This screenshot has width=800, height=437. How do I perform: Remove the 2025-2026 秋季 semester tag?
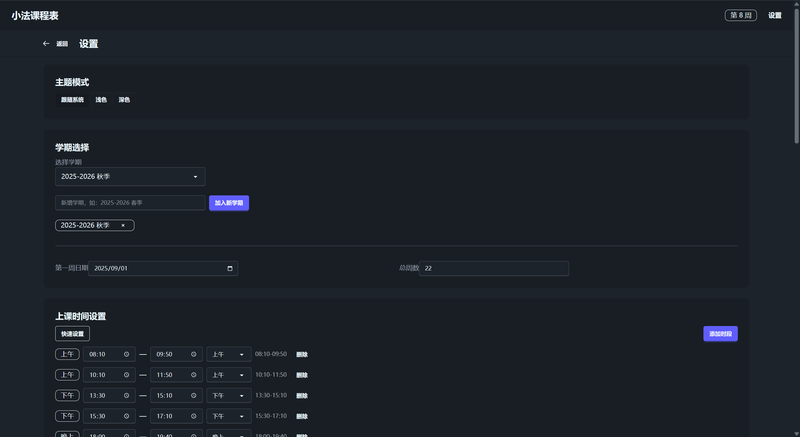(123, 225)
